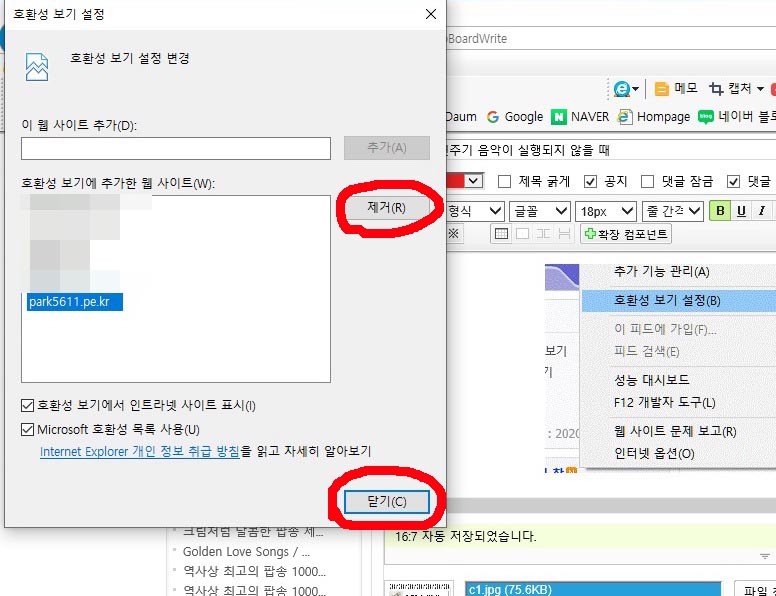
Task: Check the 댓글 잠금 checkbox
Action: tap(647, 182)
